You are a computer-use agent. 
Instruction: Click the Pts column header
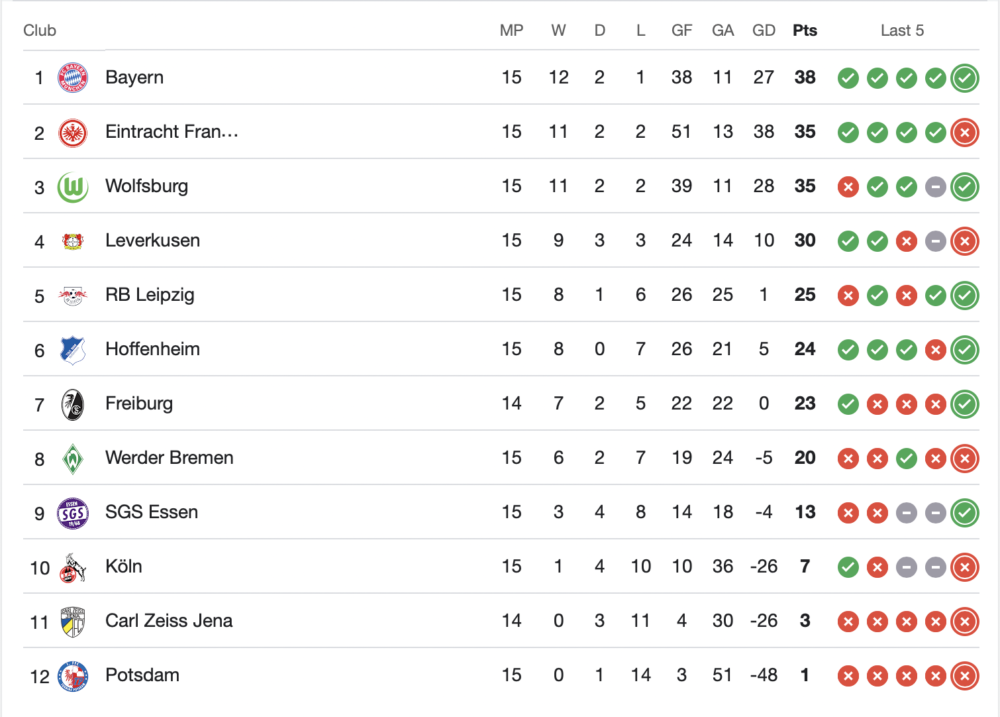(x=804, y=30)
